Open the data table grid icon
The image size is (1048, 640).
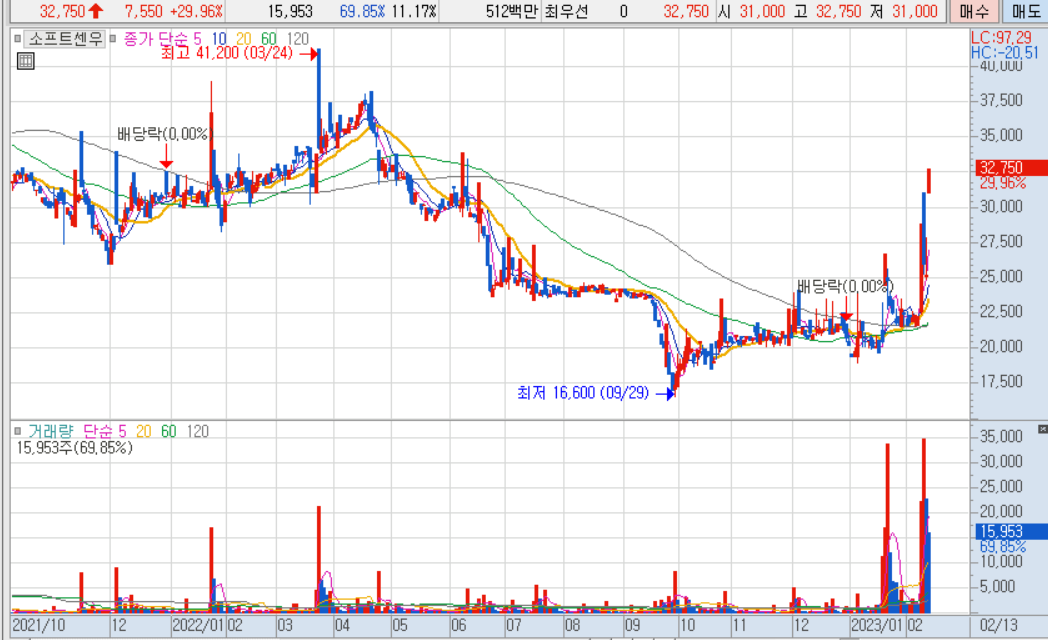point(25,61)
